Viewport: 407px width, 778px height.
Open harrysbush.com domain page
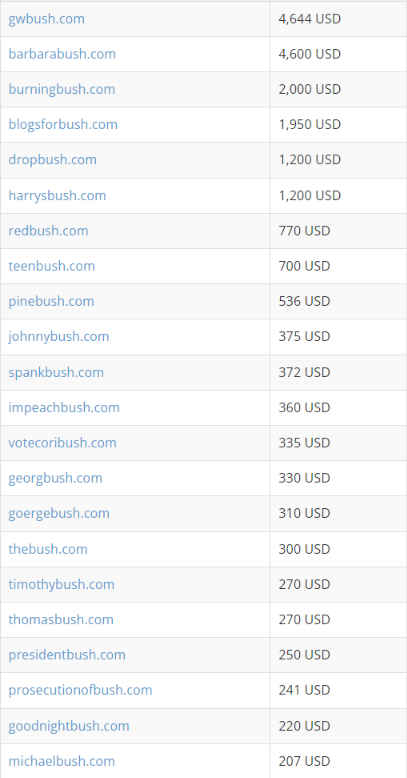[x=57, y=195]
